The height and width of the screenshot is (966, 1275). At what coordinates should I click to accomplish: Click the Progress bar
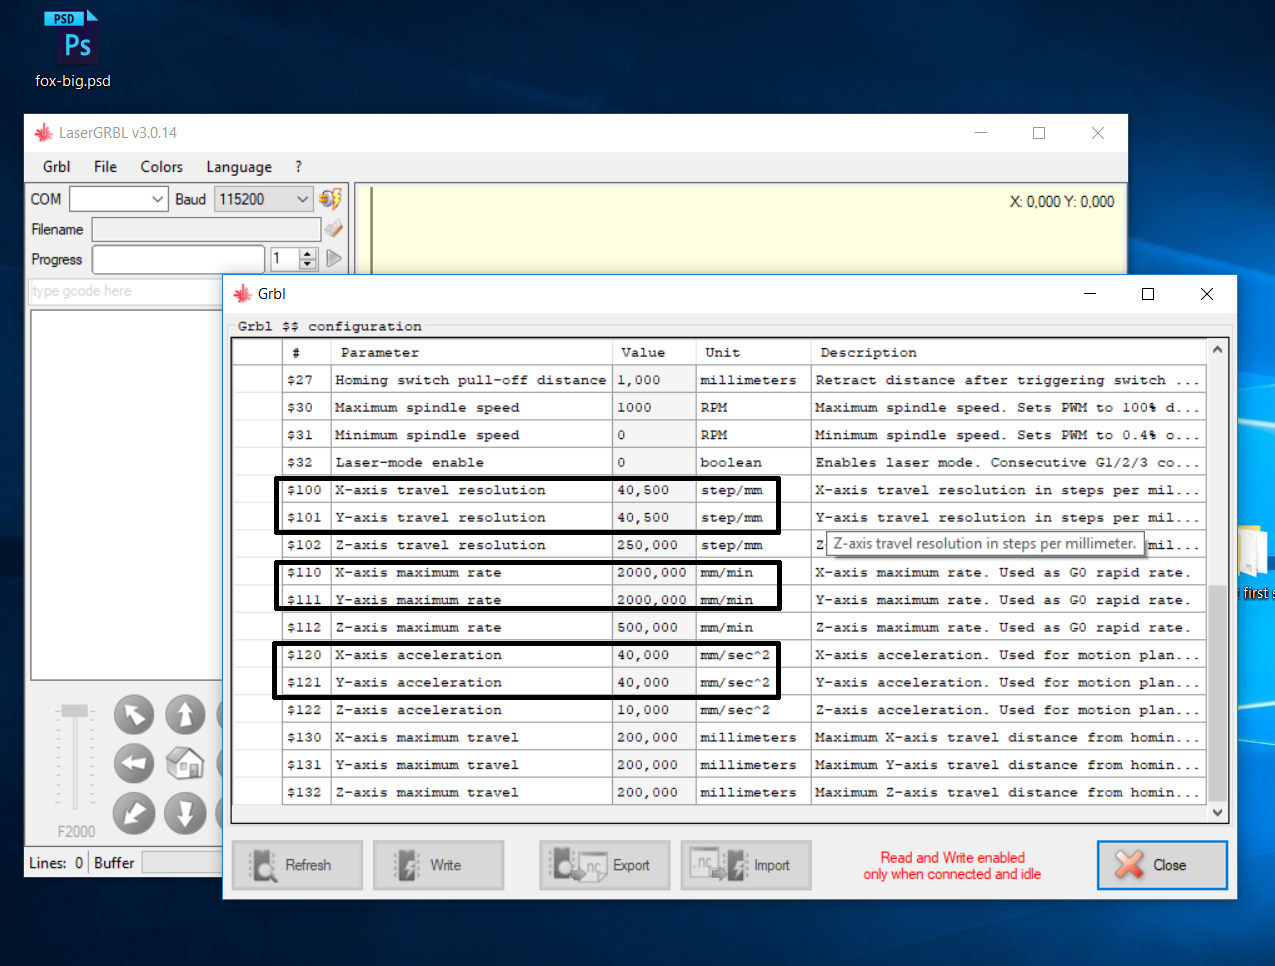click(178, 259)
